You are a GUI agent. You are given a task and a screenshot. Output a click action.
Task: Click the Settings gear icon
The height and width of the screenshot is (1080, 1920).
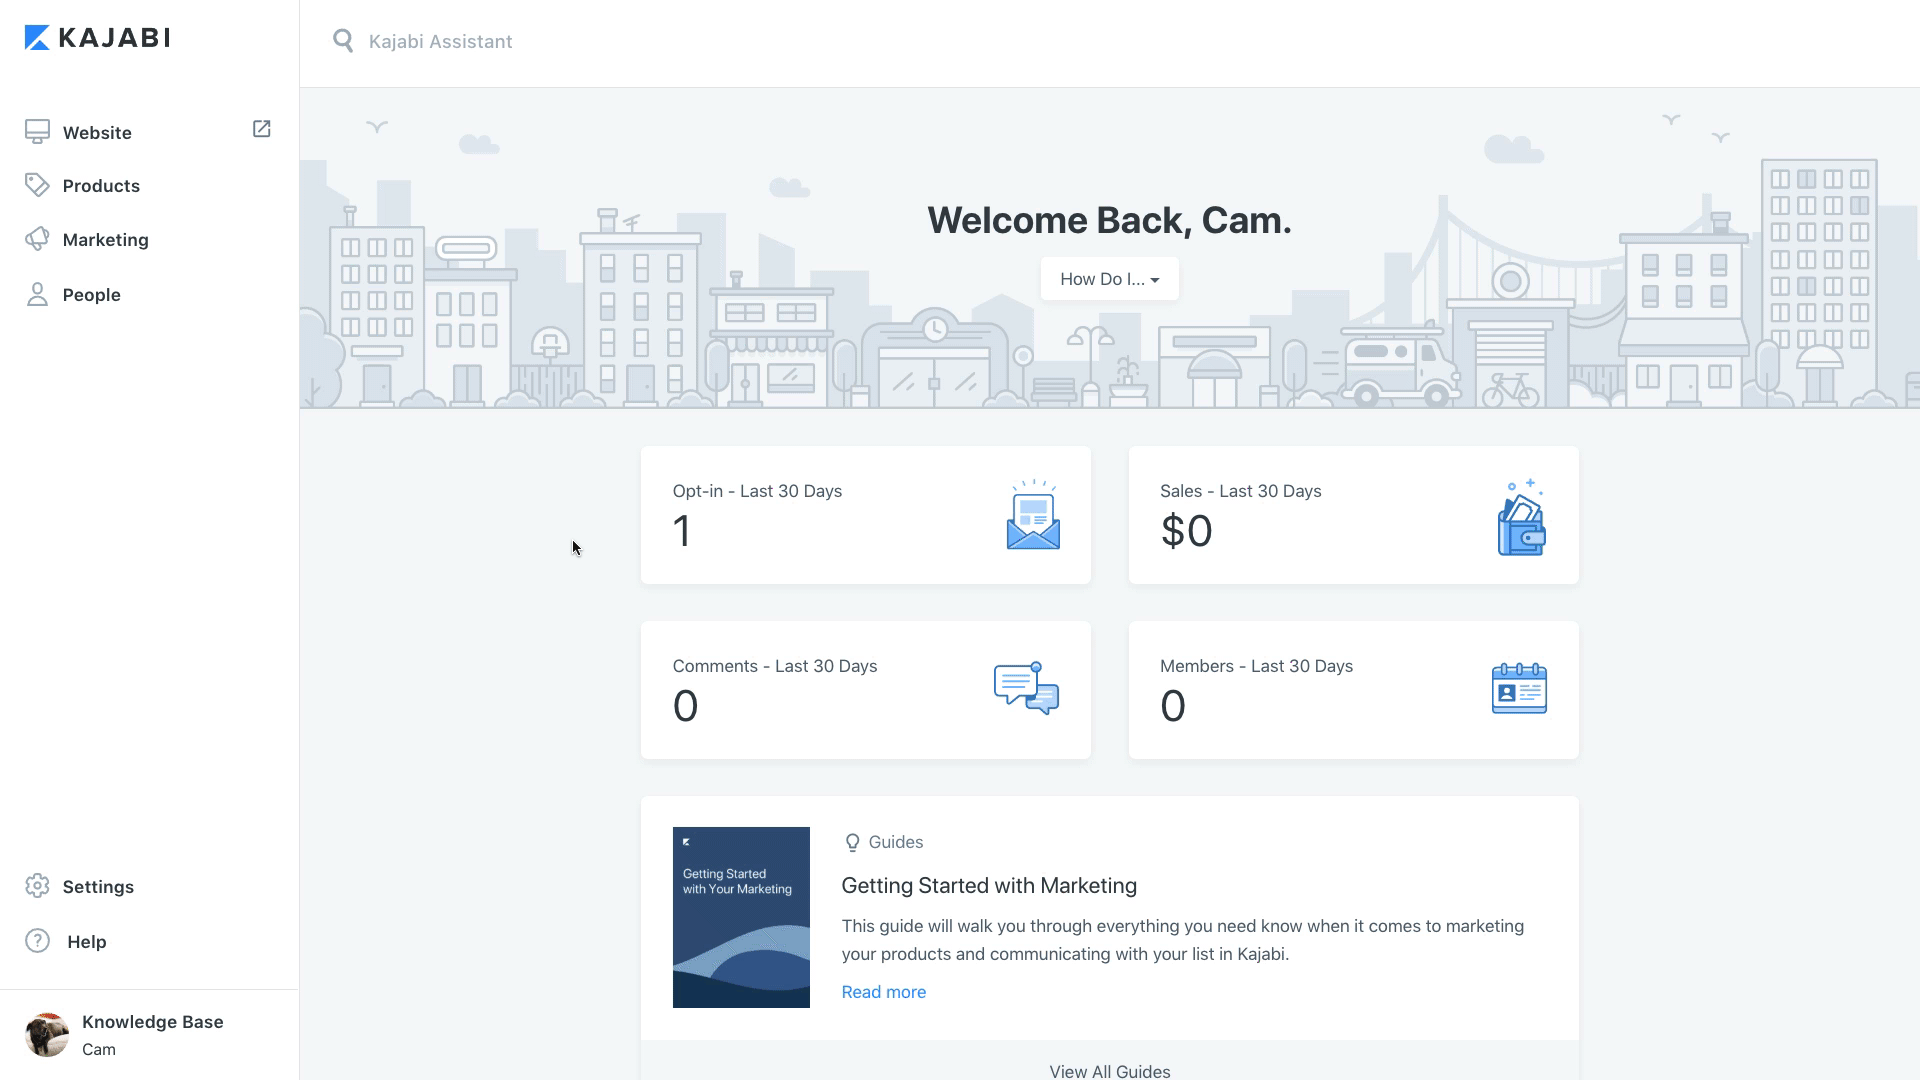(37, 886)
